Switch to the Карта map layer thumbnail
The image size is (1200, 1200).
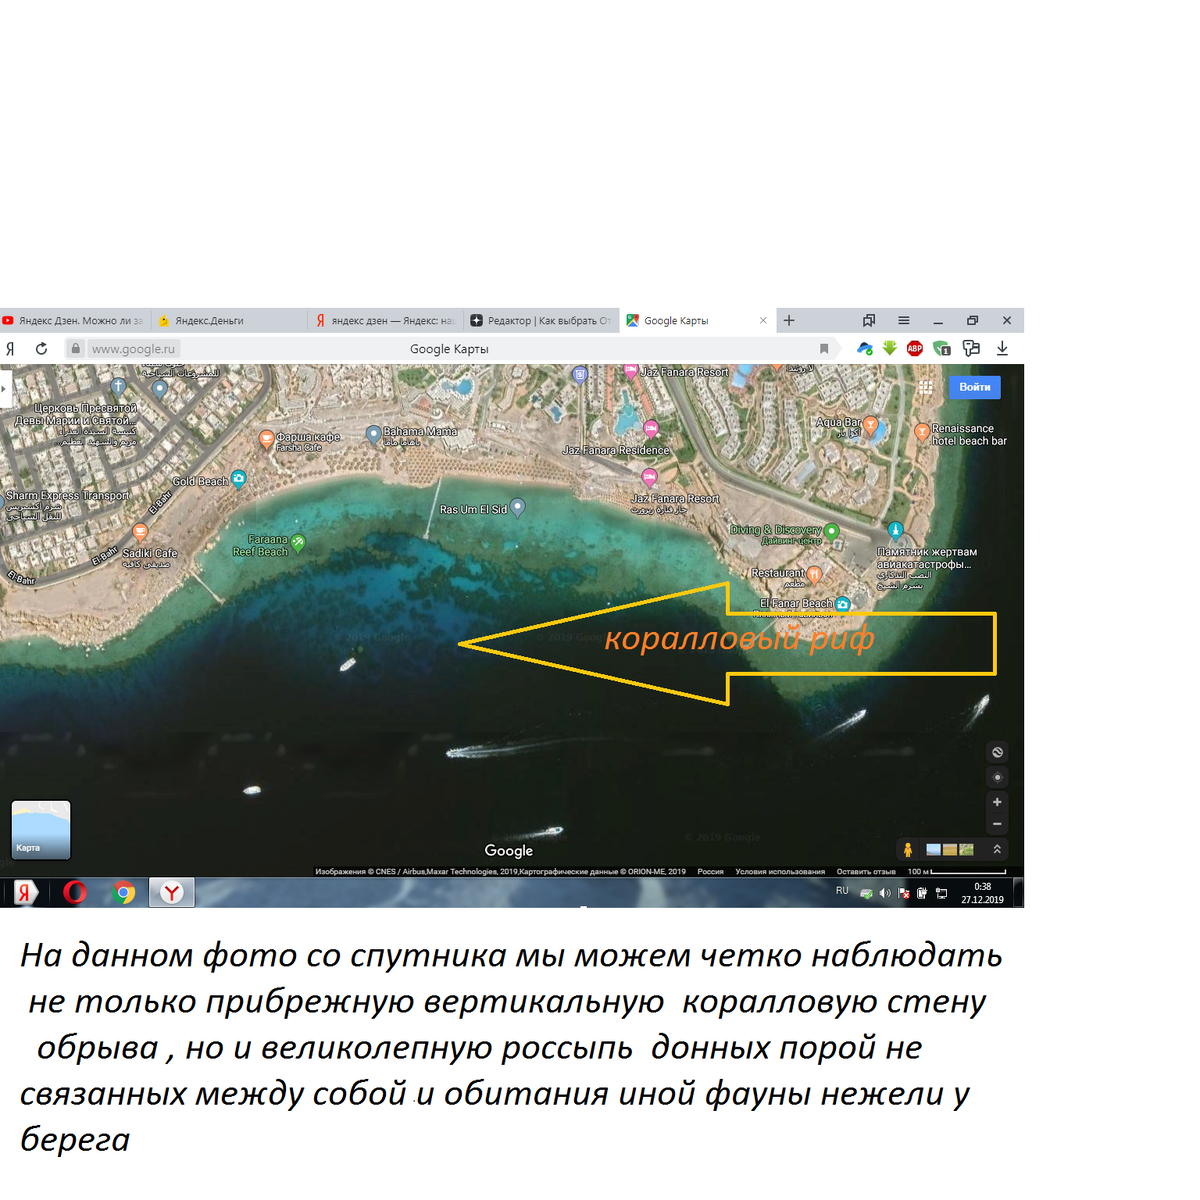click(41, 830)
